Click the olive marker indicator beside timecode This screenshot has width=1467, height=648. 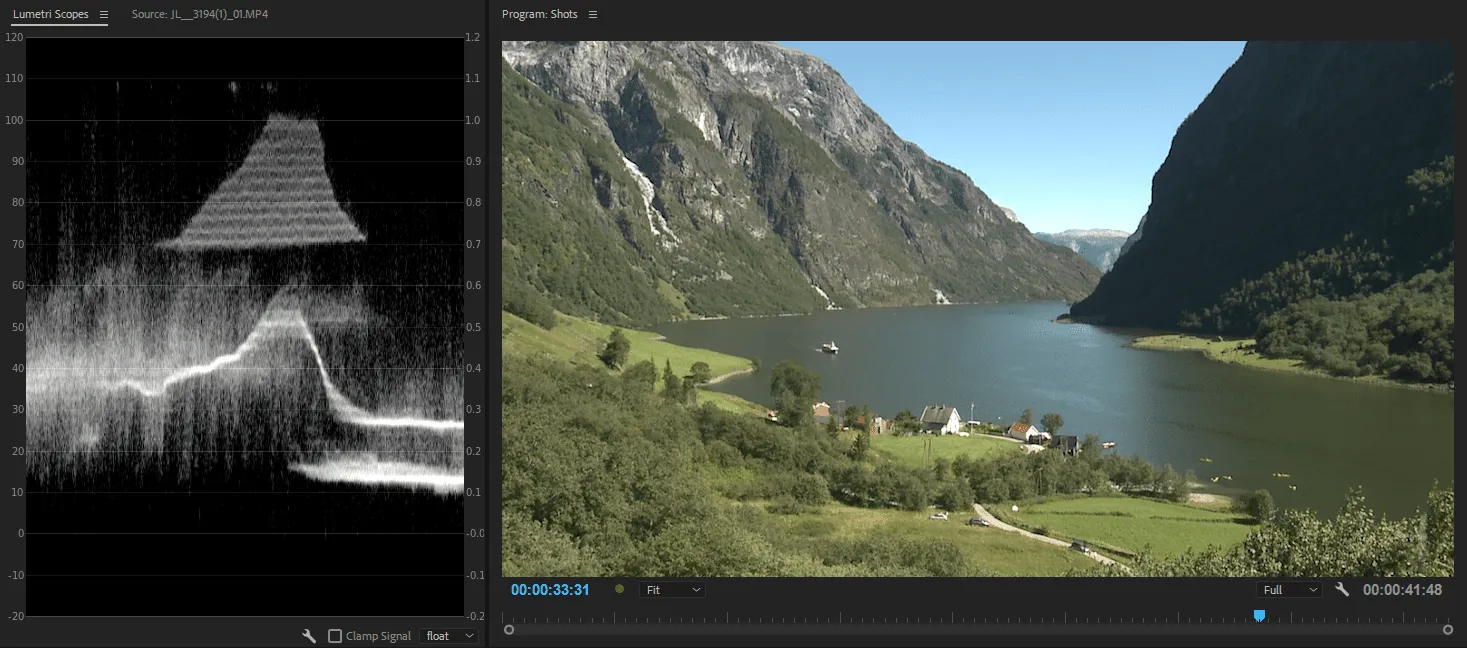coord(620,590)
